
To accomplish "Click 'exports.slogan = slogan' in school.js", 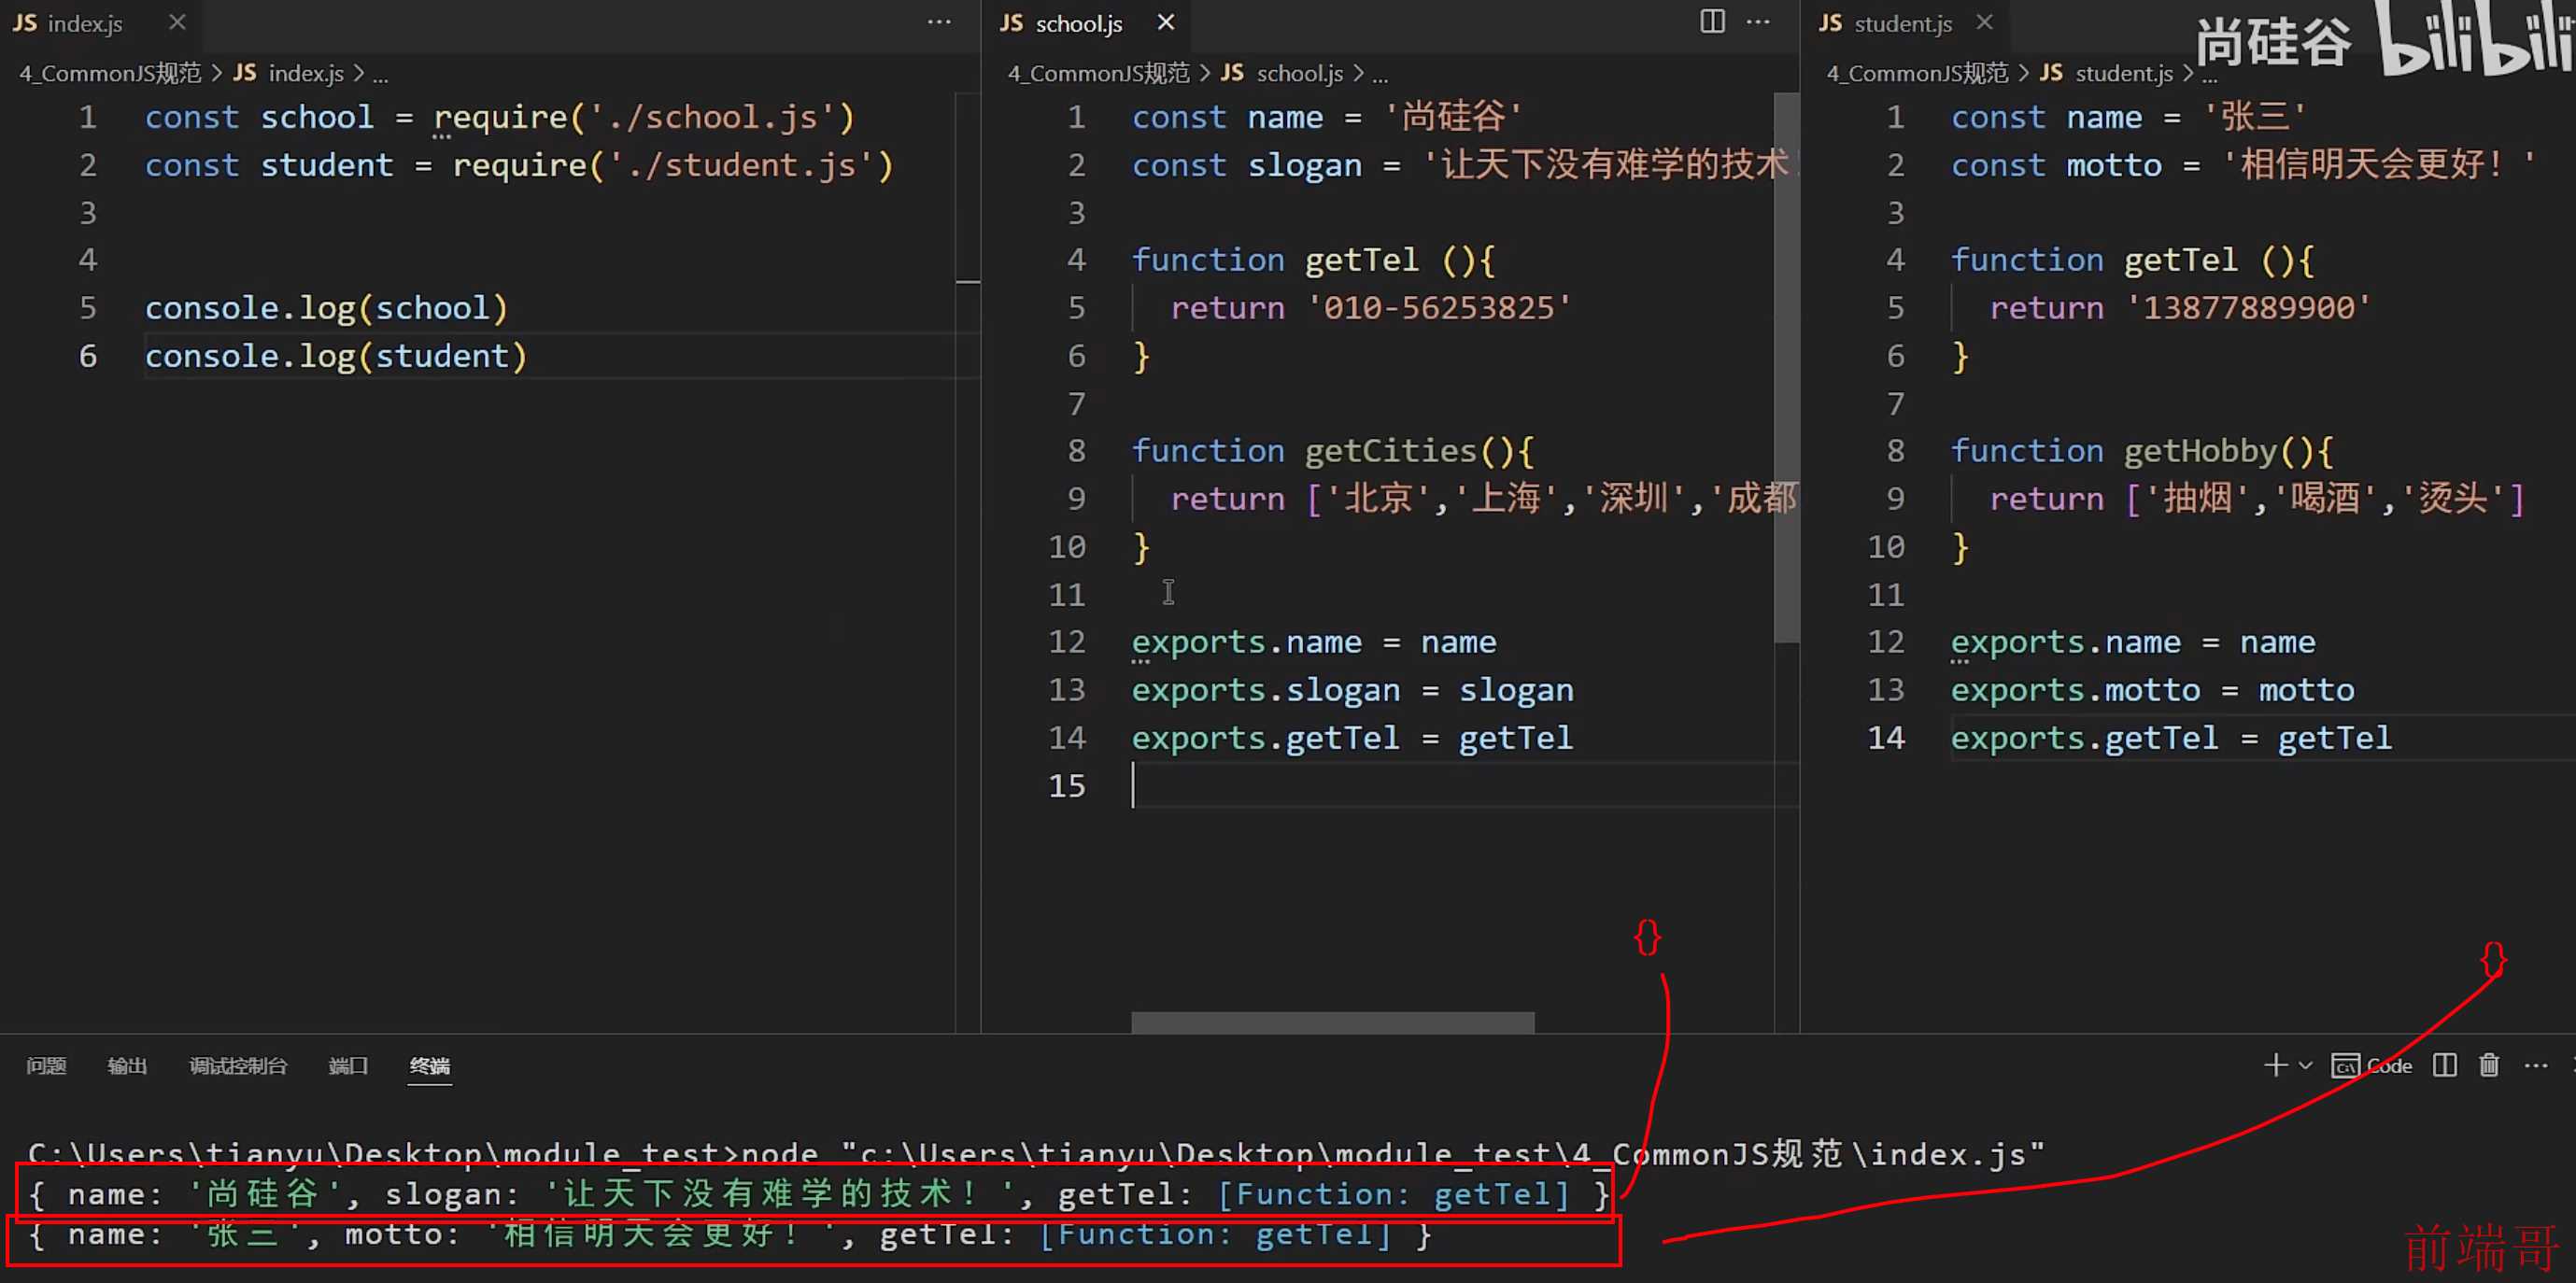I will [1353, 690].
